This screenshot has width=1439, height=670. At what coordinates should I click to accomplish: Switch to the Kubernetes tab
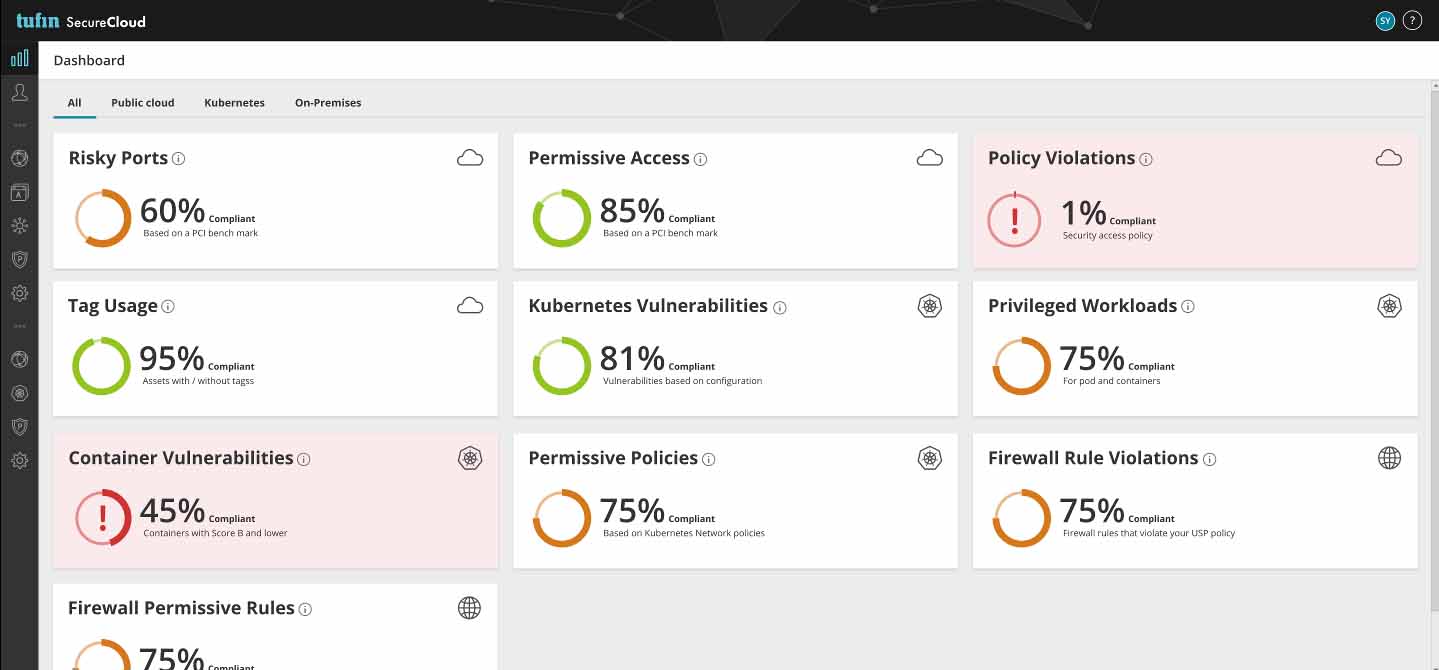pos(234,102)
